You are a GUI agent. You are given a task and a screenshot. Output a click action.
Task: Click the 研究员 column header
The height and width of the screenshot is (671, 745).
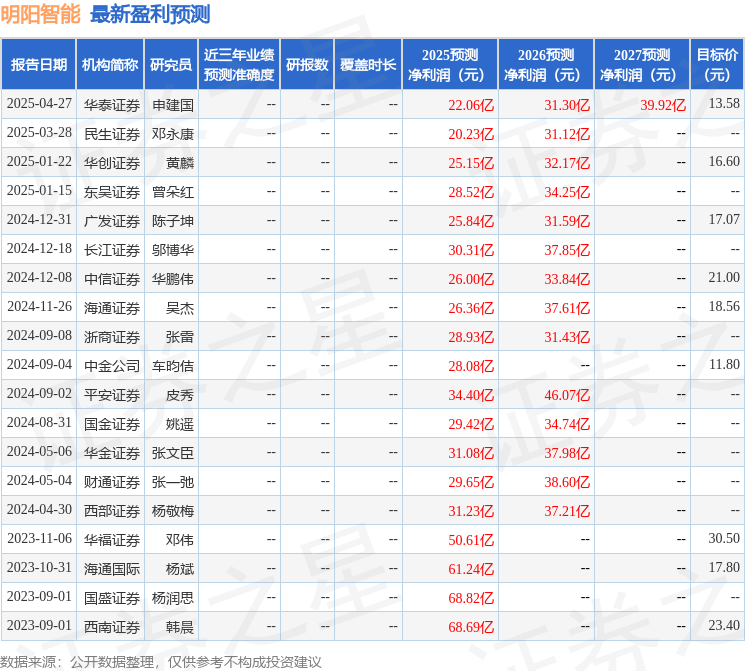tap(171, 65)
